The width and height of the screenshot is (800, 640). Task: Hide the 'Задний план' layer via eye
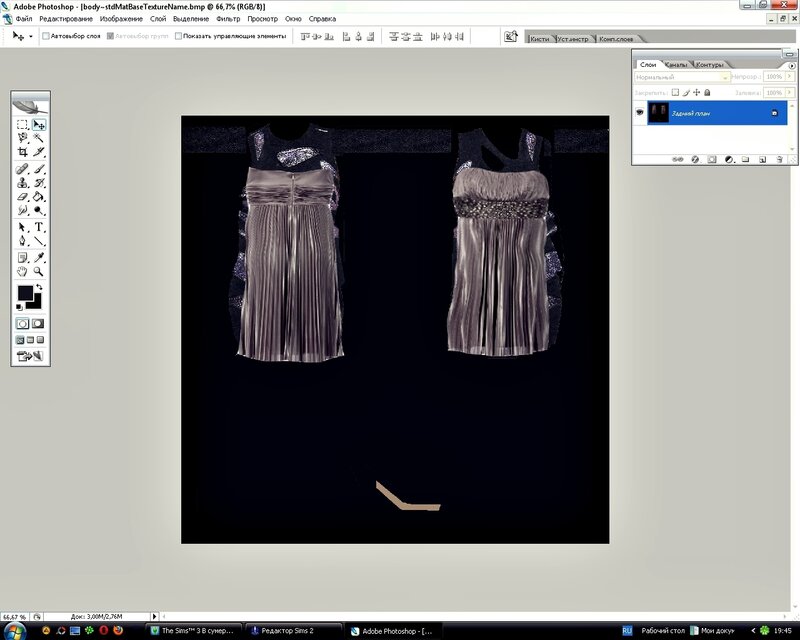pyautogui.click(x=640, y=113)
